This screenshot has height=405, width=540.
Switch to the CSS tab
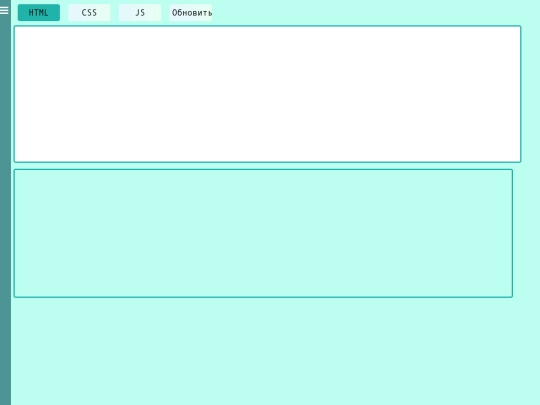[89, 13]
